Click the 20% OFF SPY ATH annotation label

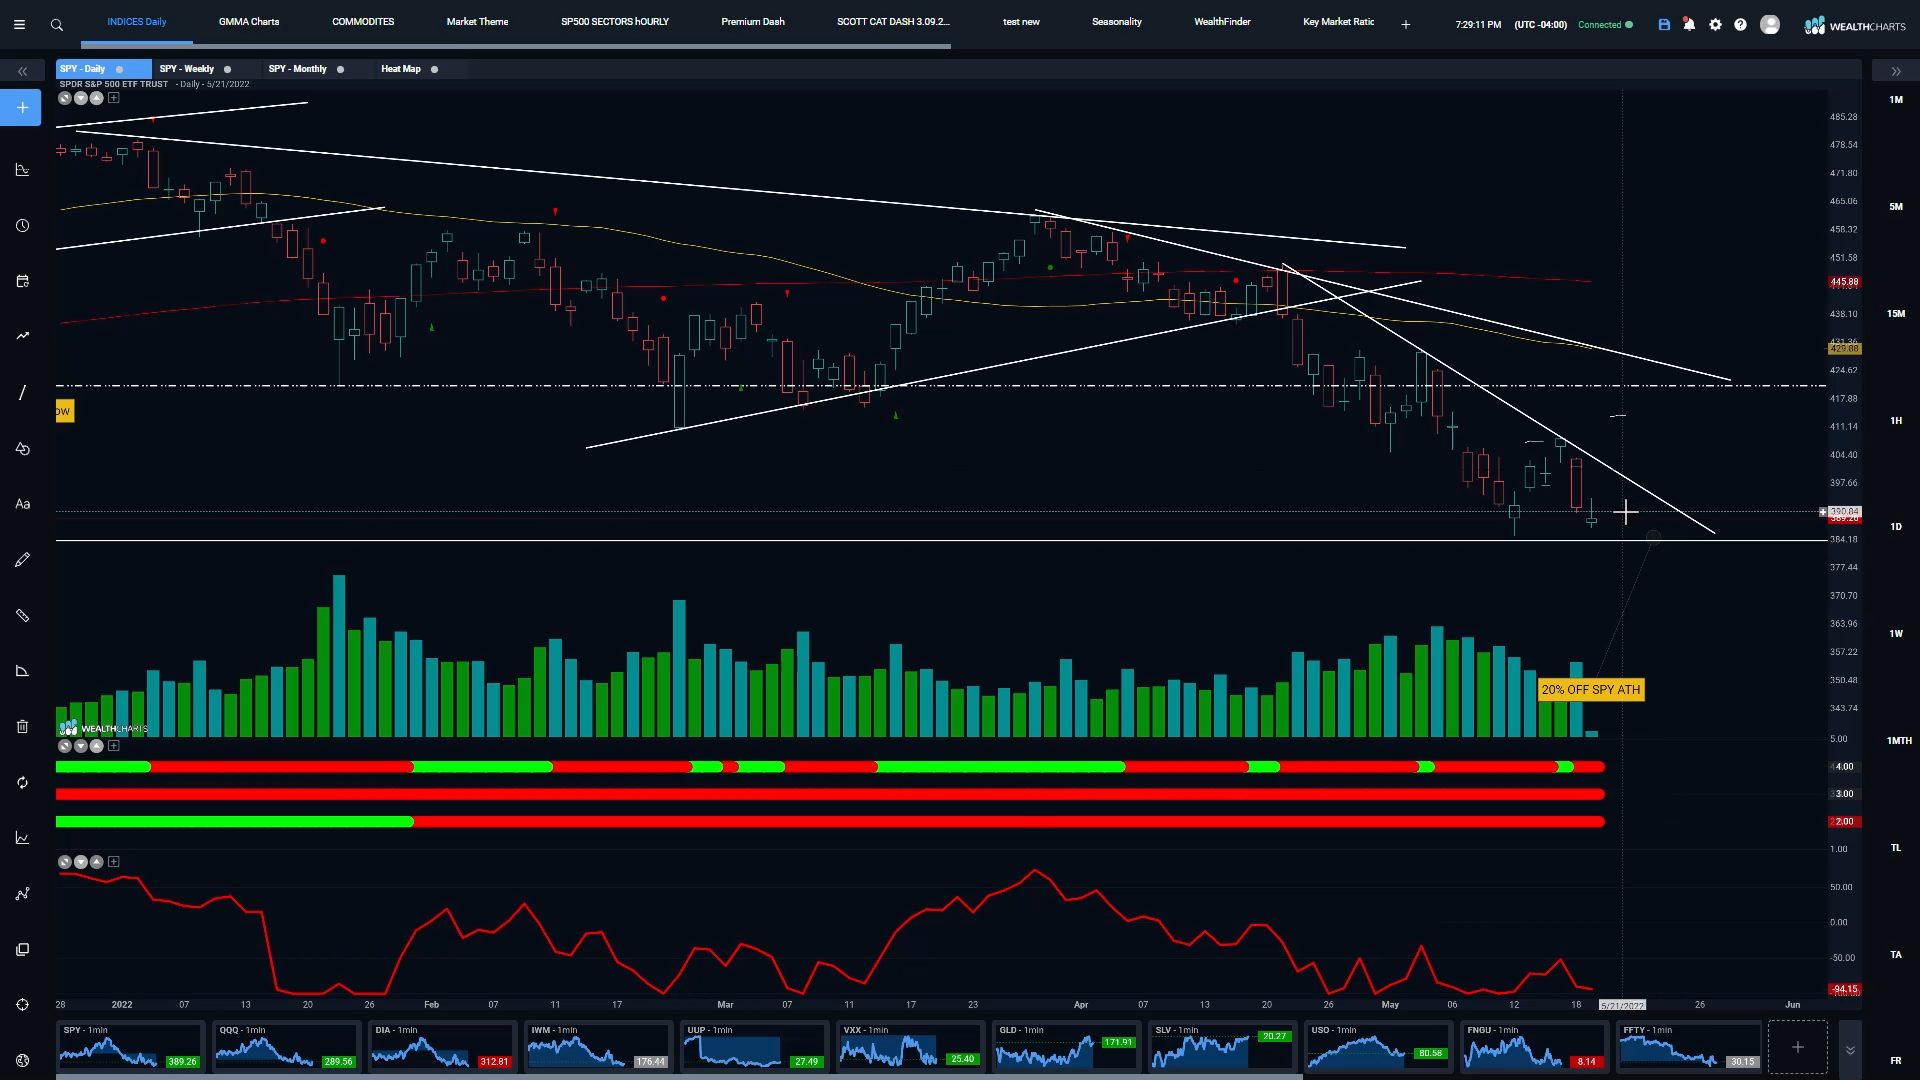pyautogui.click(x=1590, y=690)
